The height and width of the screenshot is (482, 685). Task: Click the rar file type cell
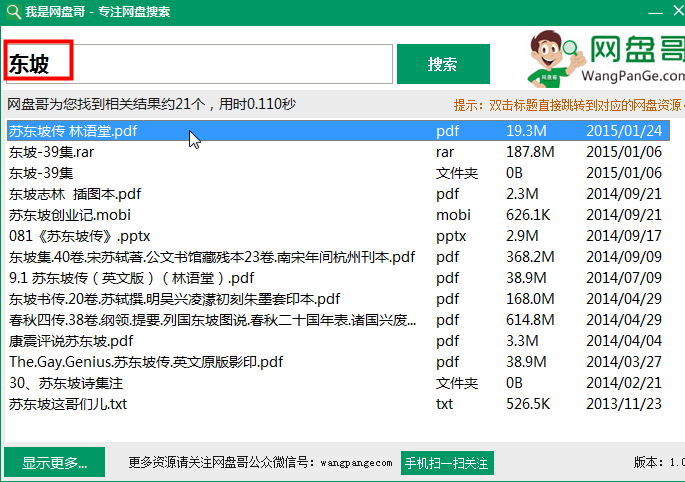point(445,152)
